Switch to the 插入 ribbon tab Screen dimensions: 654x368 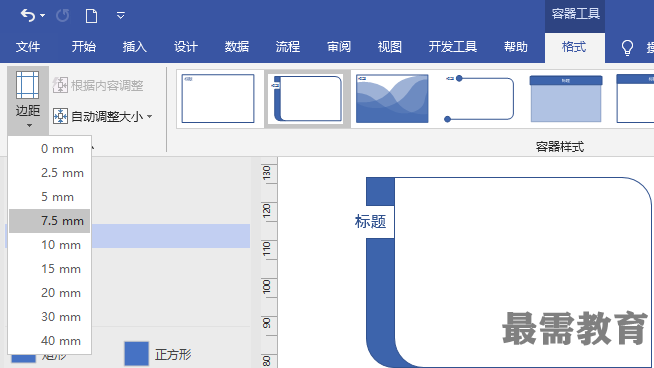(135, 47)
